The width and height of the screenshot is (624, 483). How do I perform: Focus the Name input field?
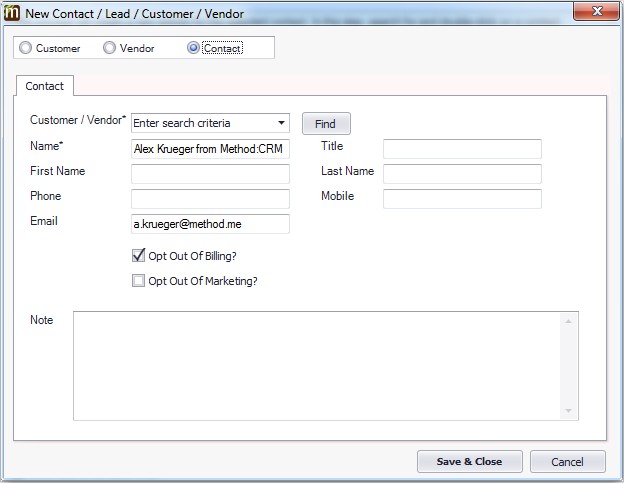pyautogui.click(x=210, y=149)
